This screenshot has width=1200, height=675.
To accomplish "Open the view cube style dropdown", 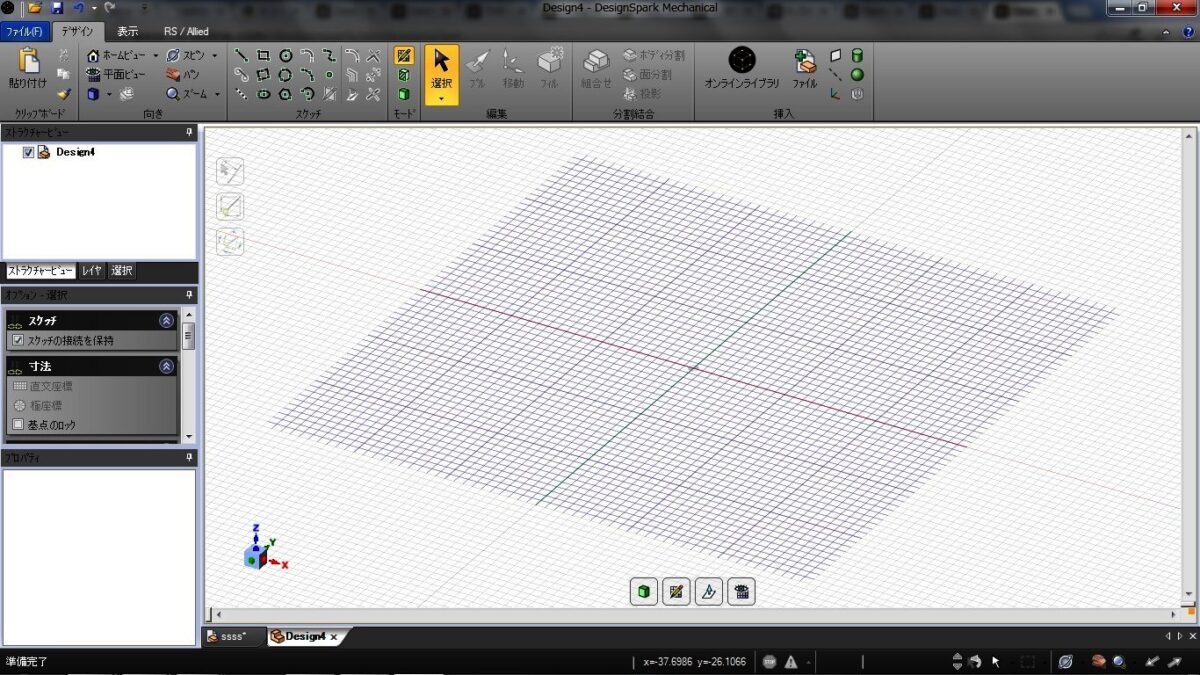I will click(109, 94).
